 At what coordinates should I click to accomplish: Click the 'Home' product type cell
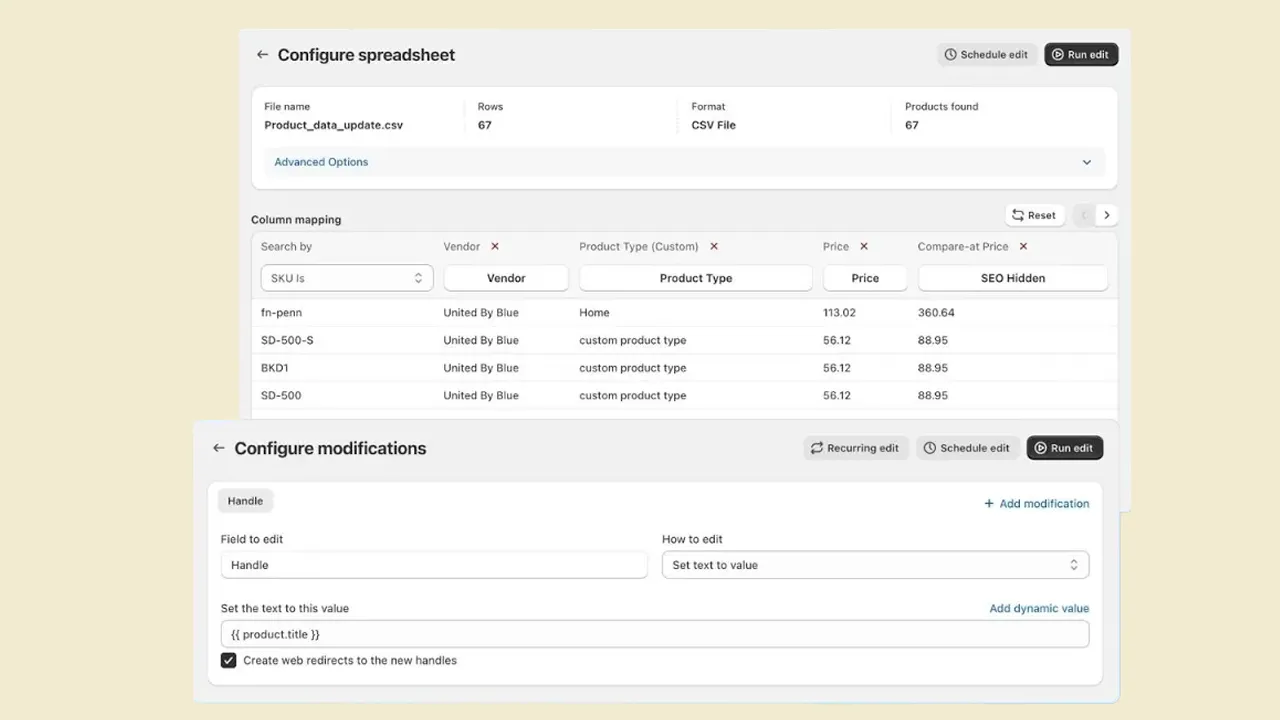tap(594, 313)
